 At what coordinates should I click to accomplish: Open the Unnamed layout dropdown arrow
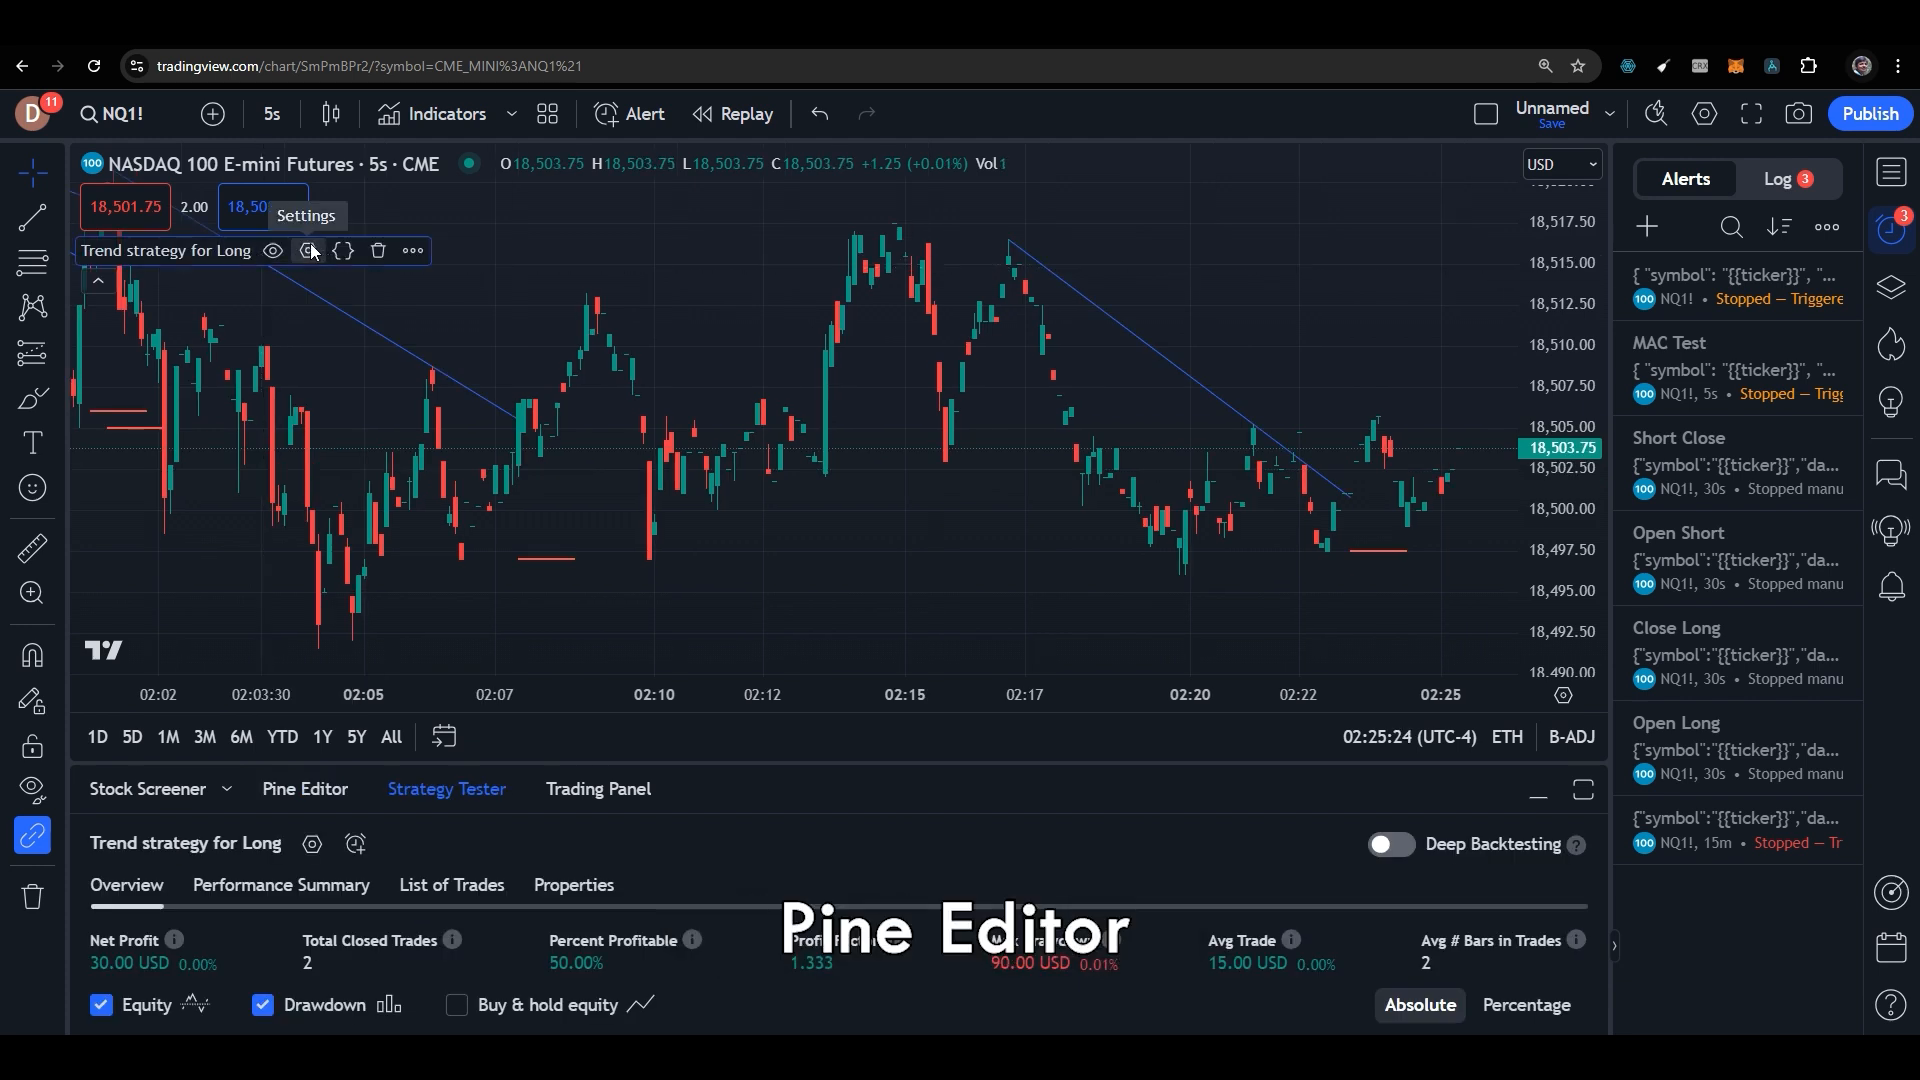pyautogui.click(x=1609, y=114)
